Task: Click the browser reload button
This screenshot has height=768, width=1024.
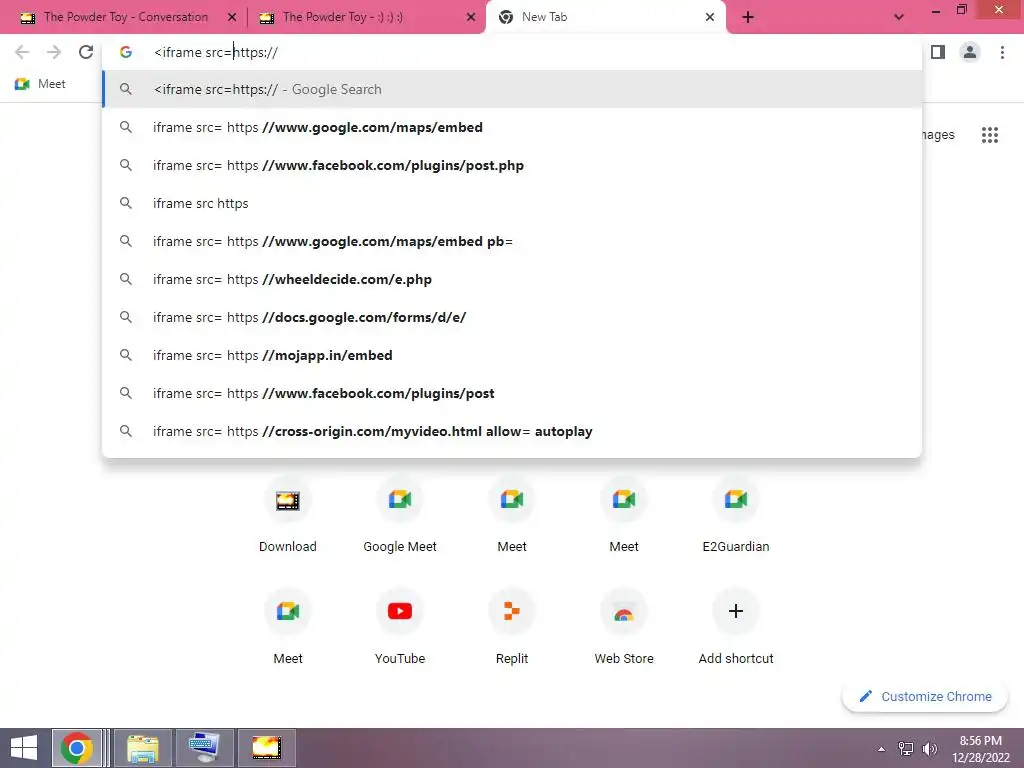Action: (86, 52)
